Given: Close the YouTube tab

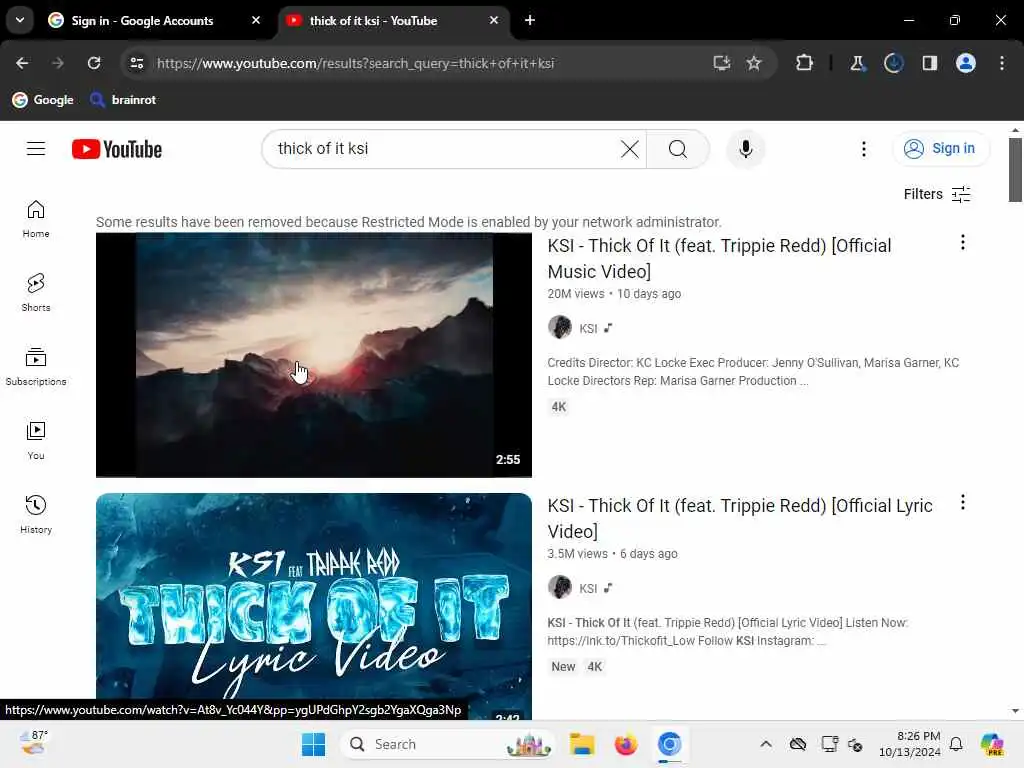Looking at the screenshot, I should coord(494,20).
